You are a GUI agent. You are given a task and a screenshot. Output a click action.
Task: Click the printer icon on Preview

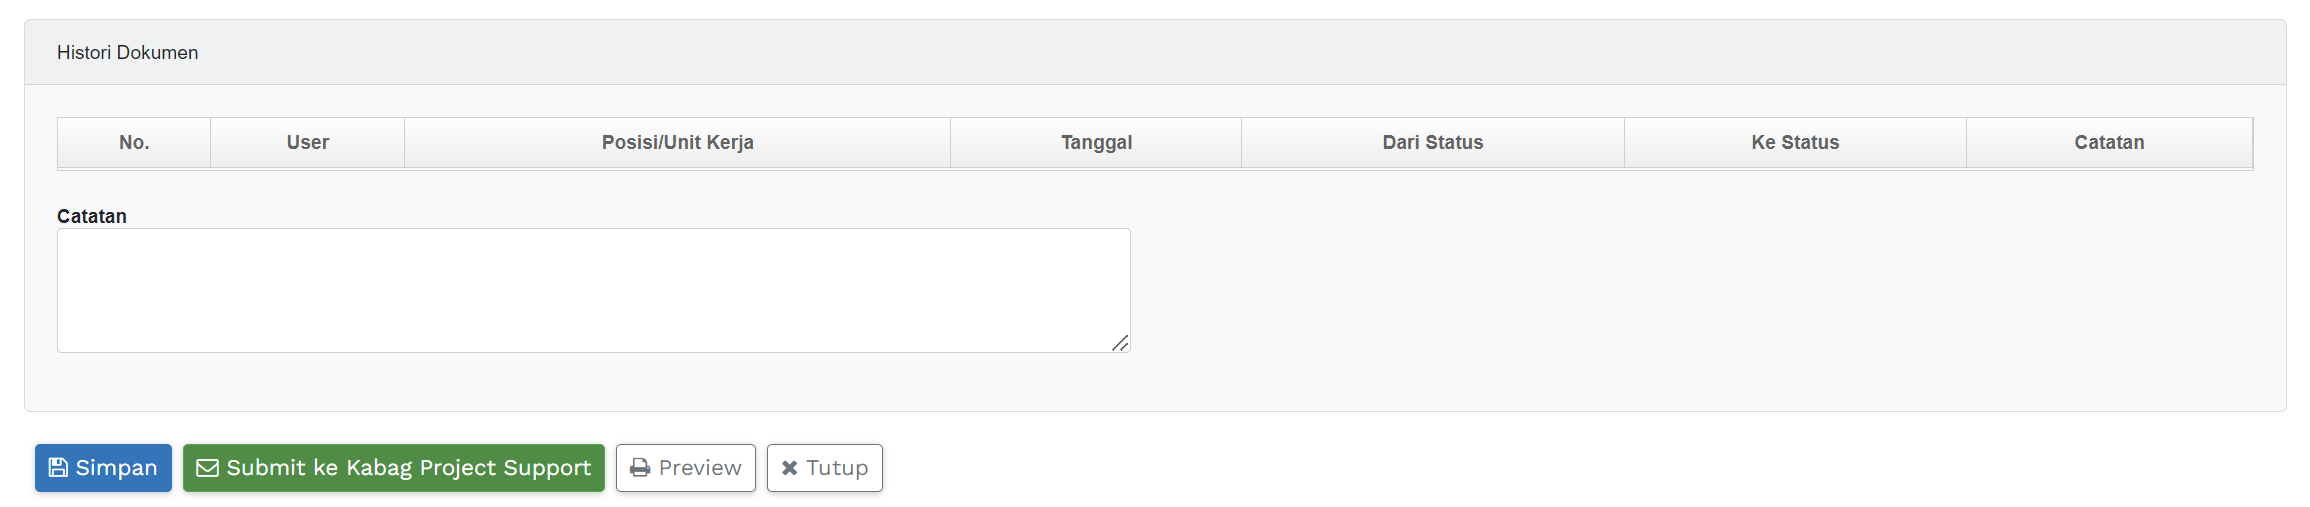click(x=640, y=468)
